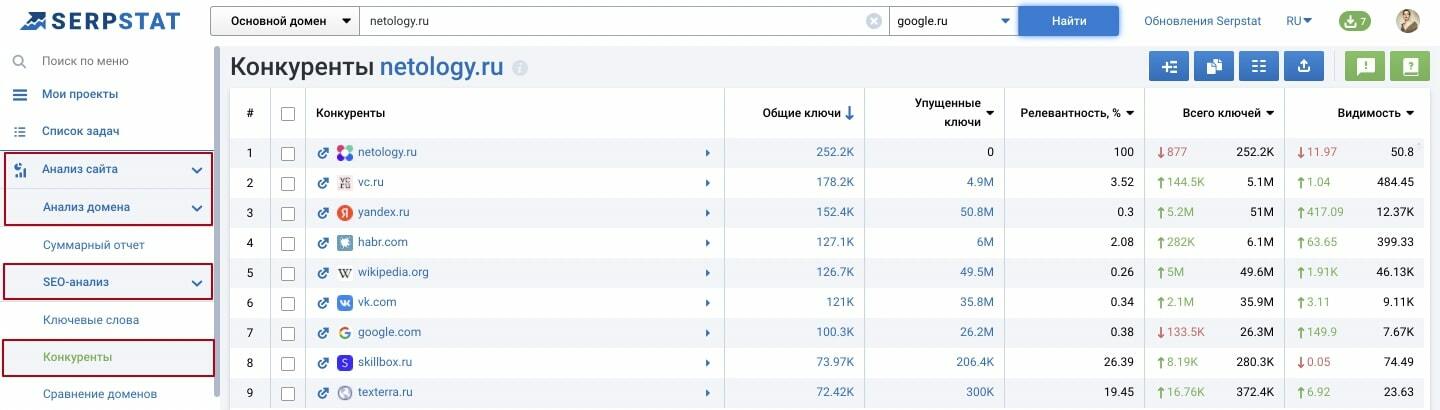Screen dimensions: 1440x410
Task: Click the google.com favicon
Action: point(345,333)
